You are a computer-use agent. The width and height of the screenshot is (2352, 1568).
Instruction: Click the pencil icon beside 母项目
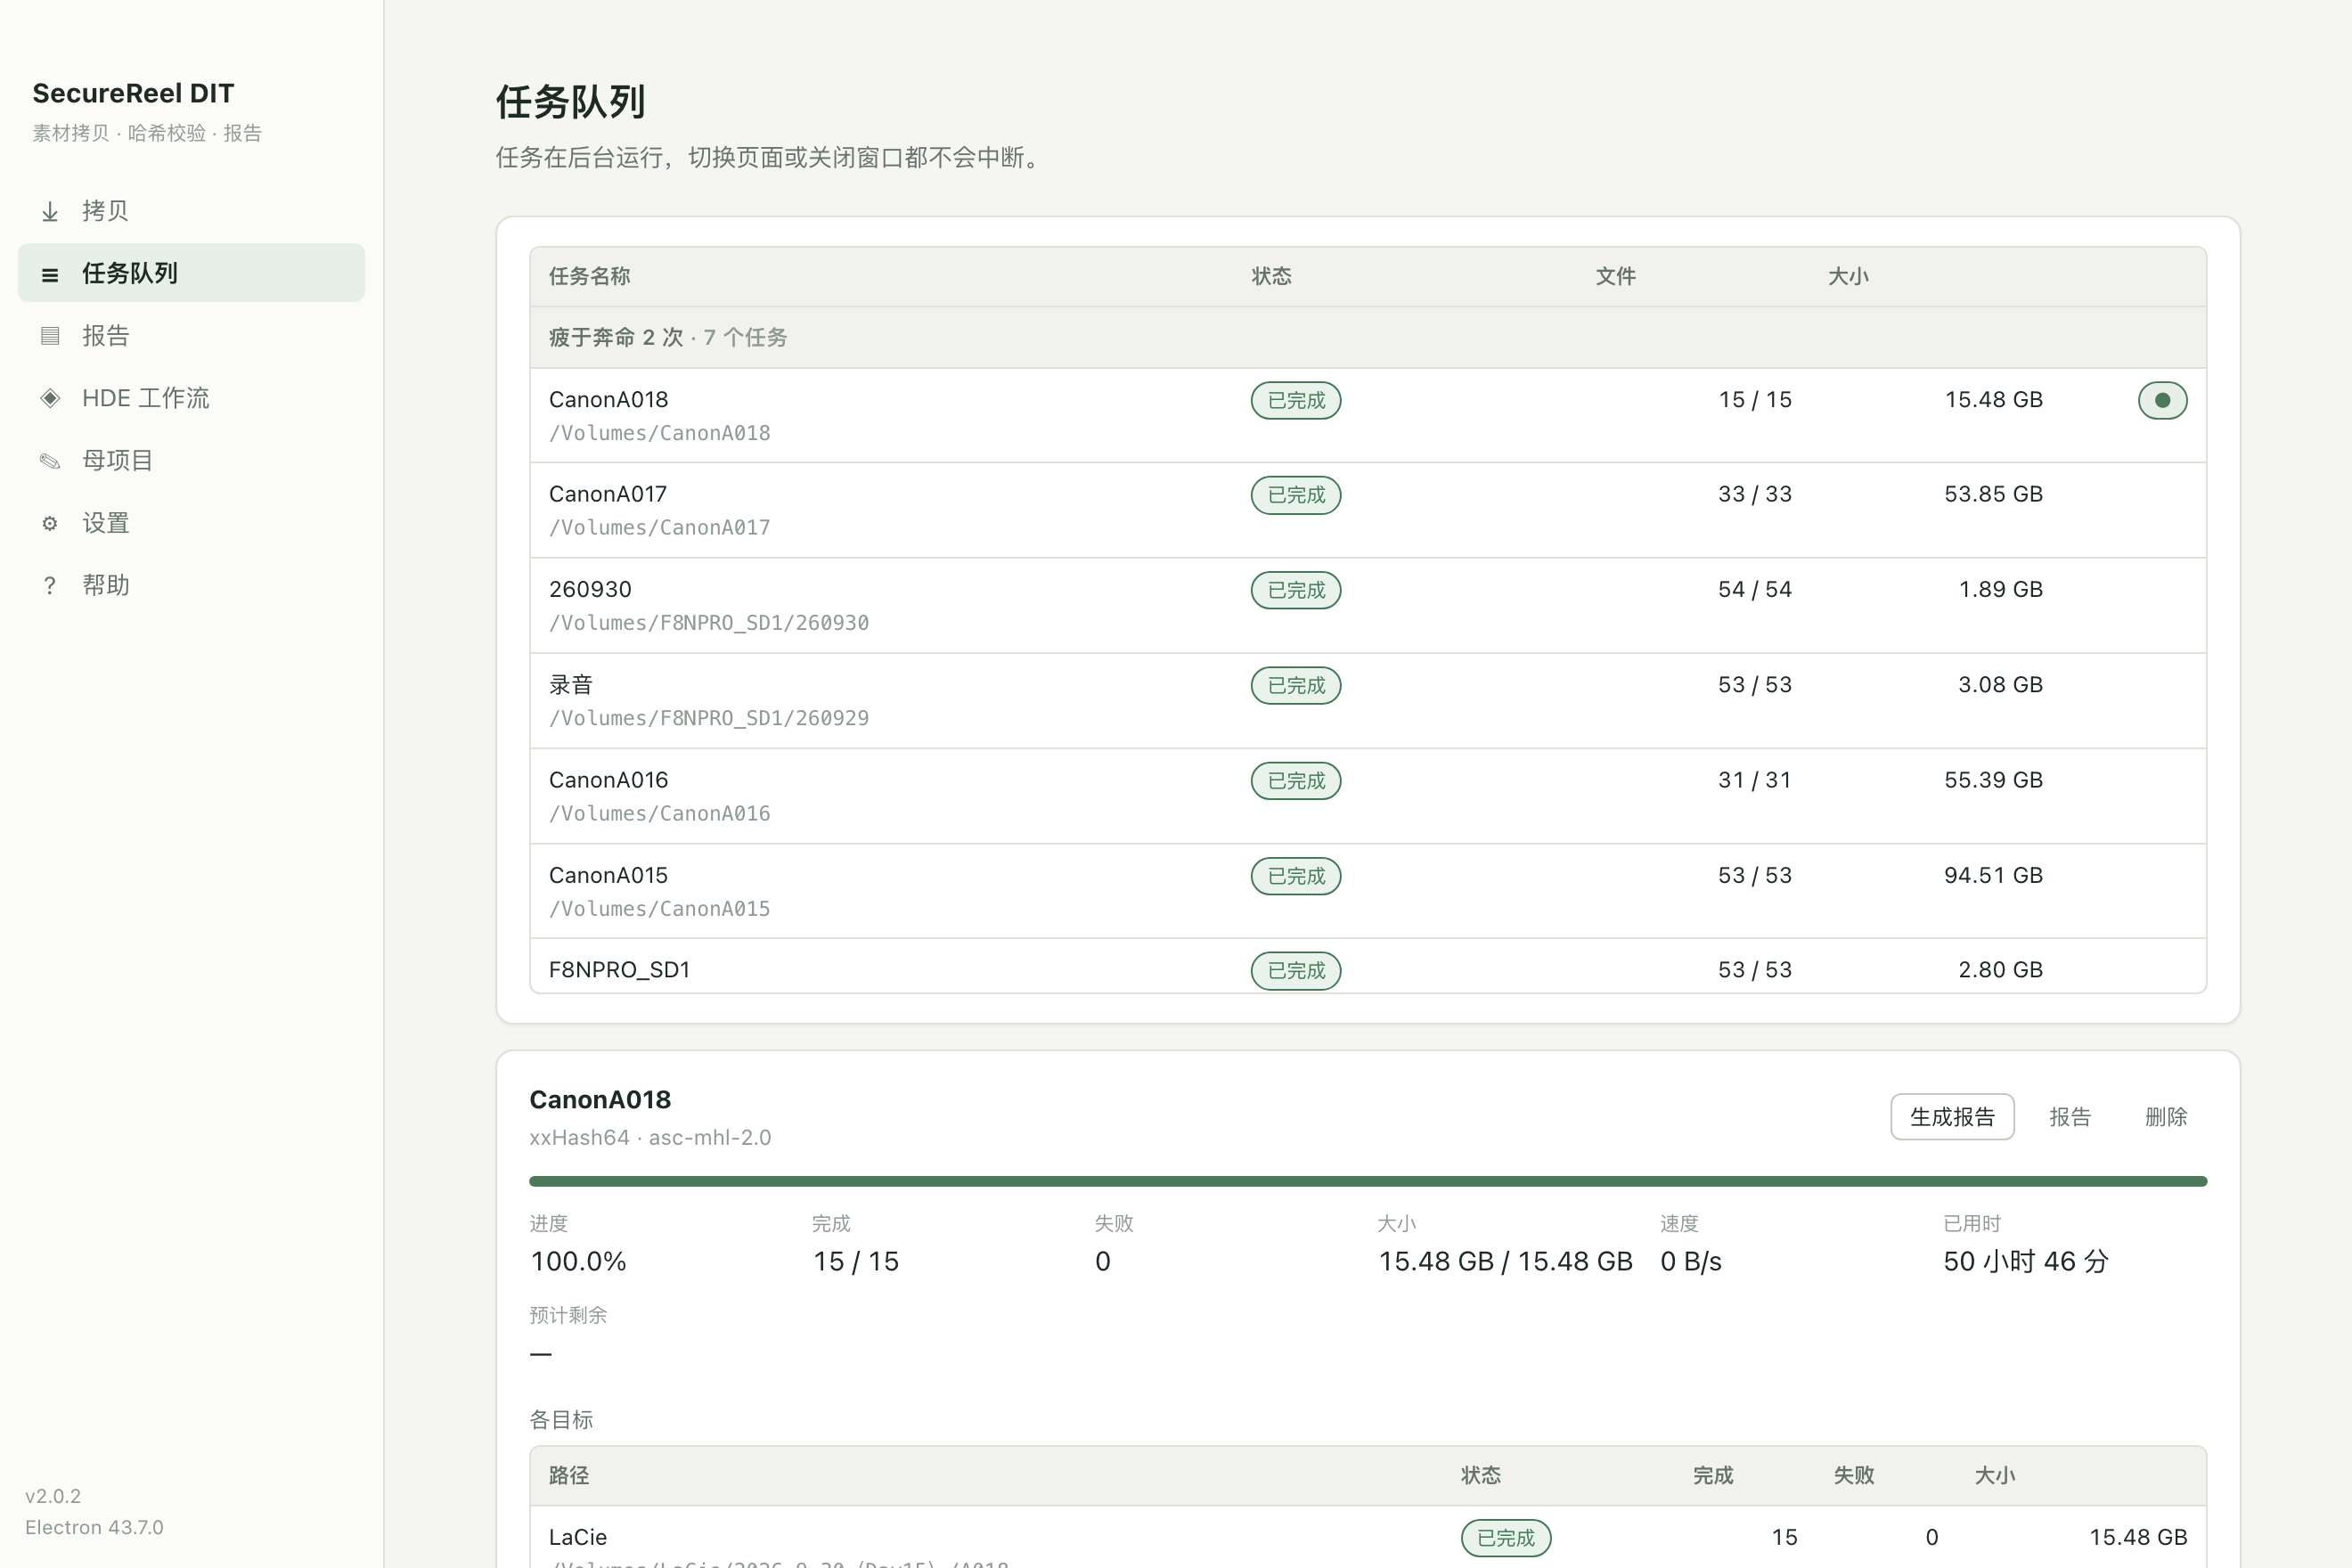pyautogui.click(x=49, y=461)
